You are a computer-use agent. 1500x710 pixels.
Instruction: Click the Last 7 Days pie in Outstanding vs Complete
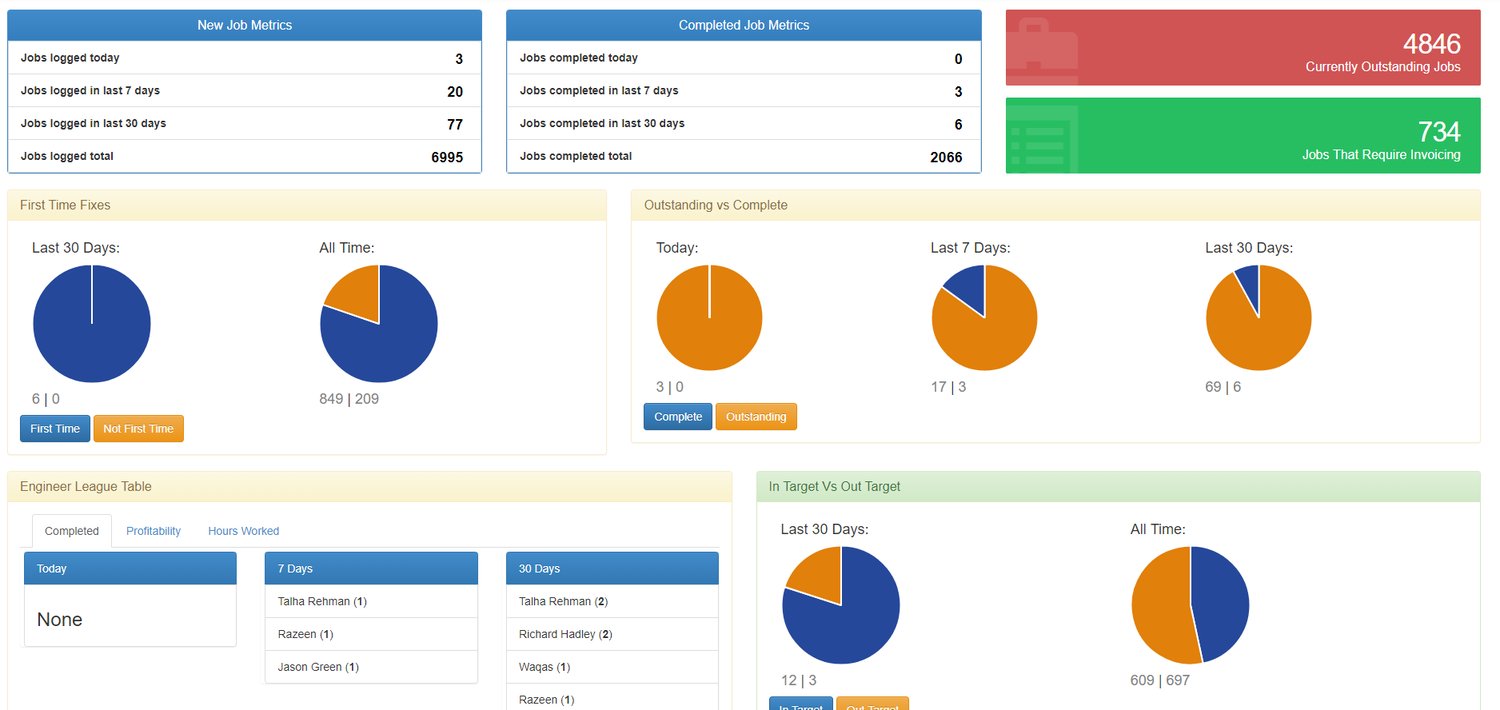pos(984,316)
